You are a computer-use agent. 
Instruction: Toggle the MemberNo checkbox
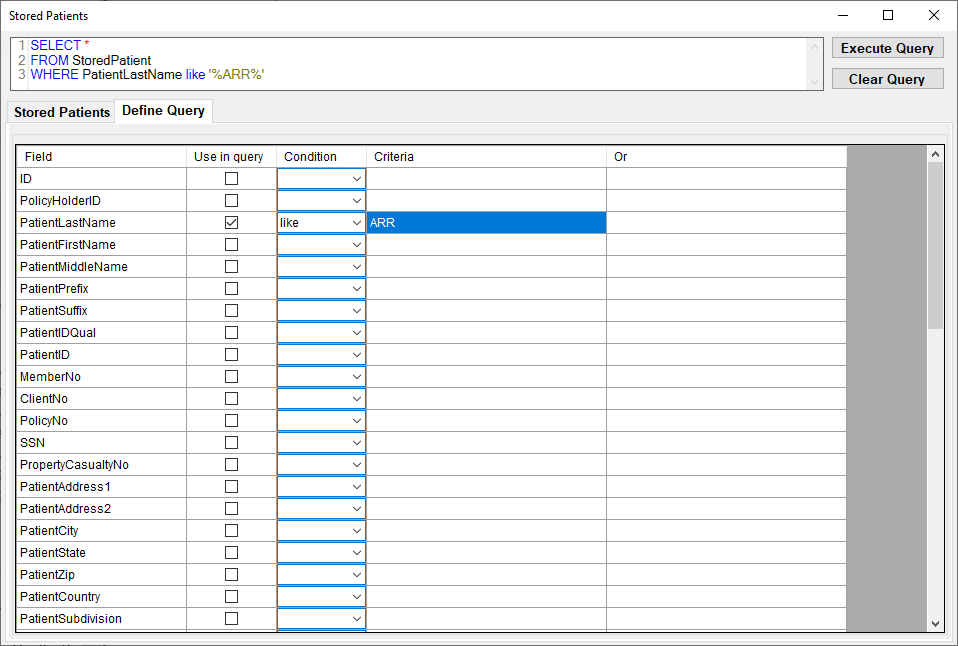[x=232, y=376]
